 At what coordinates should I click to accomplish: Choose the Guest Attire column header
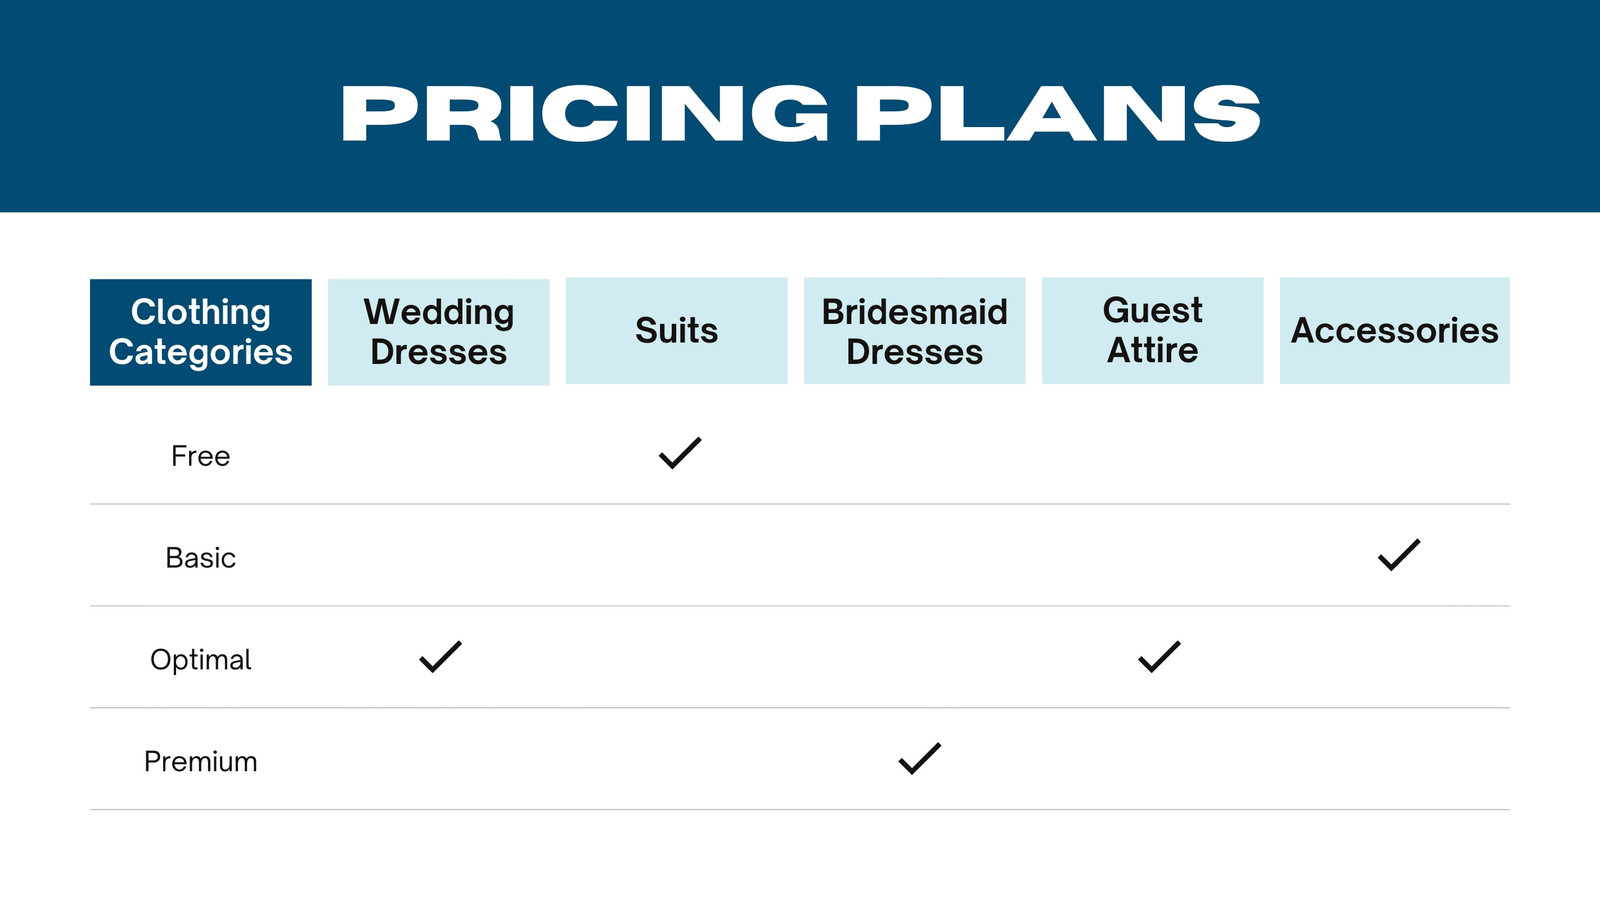[1153, 331]
